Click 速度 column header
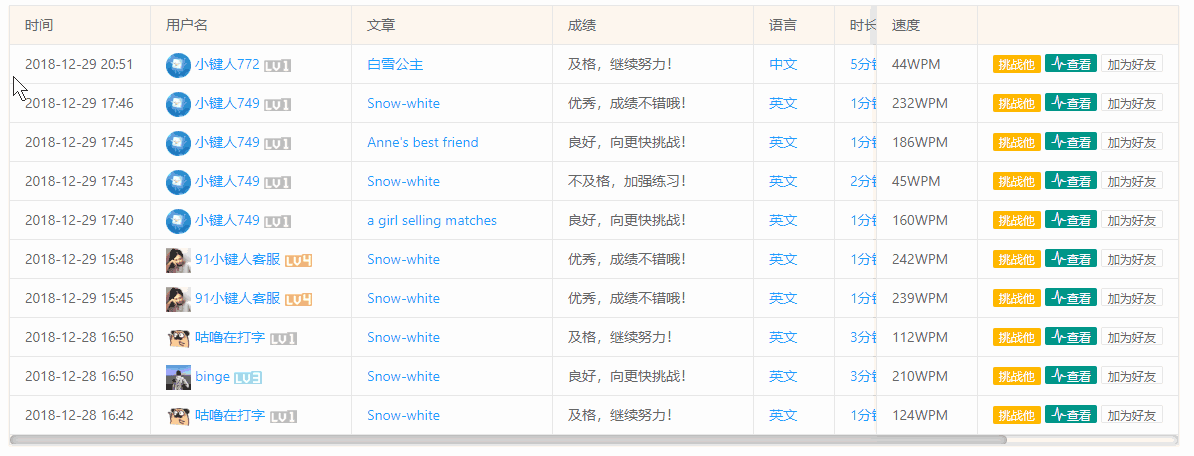The width and height of the screenshot is (1194, 456). tap(906, 25)
